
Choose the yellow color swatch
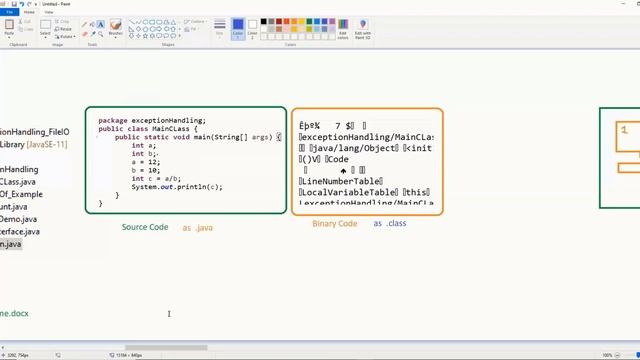[x=302, y=22]
